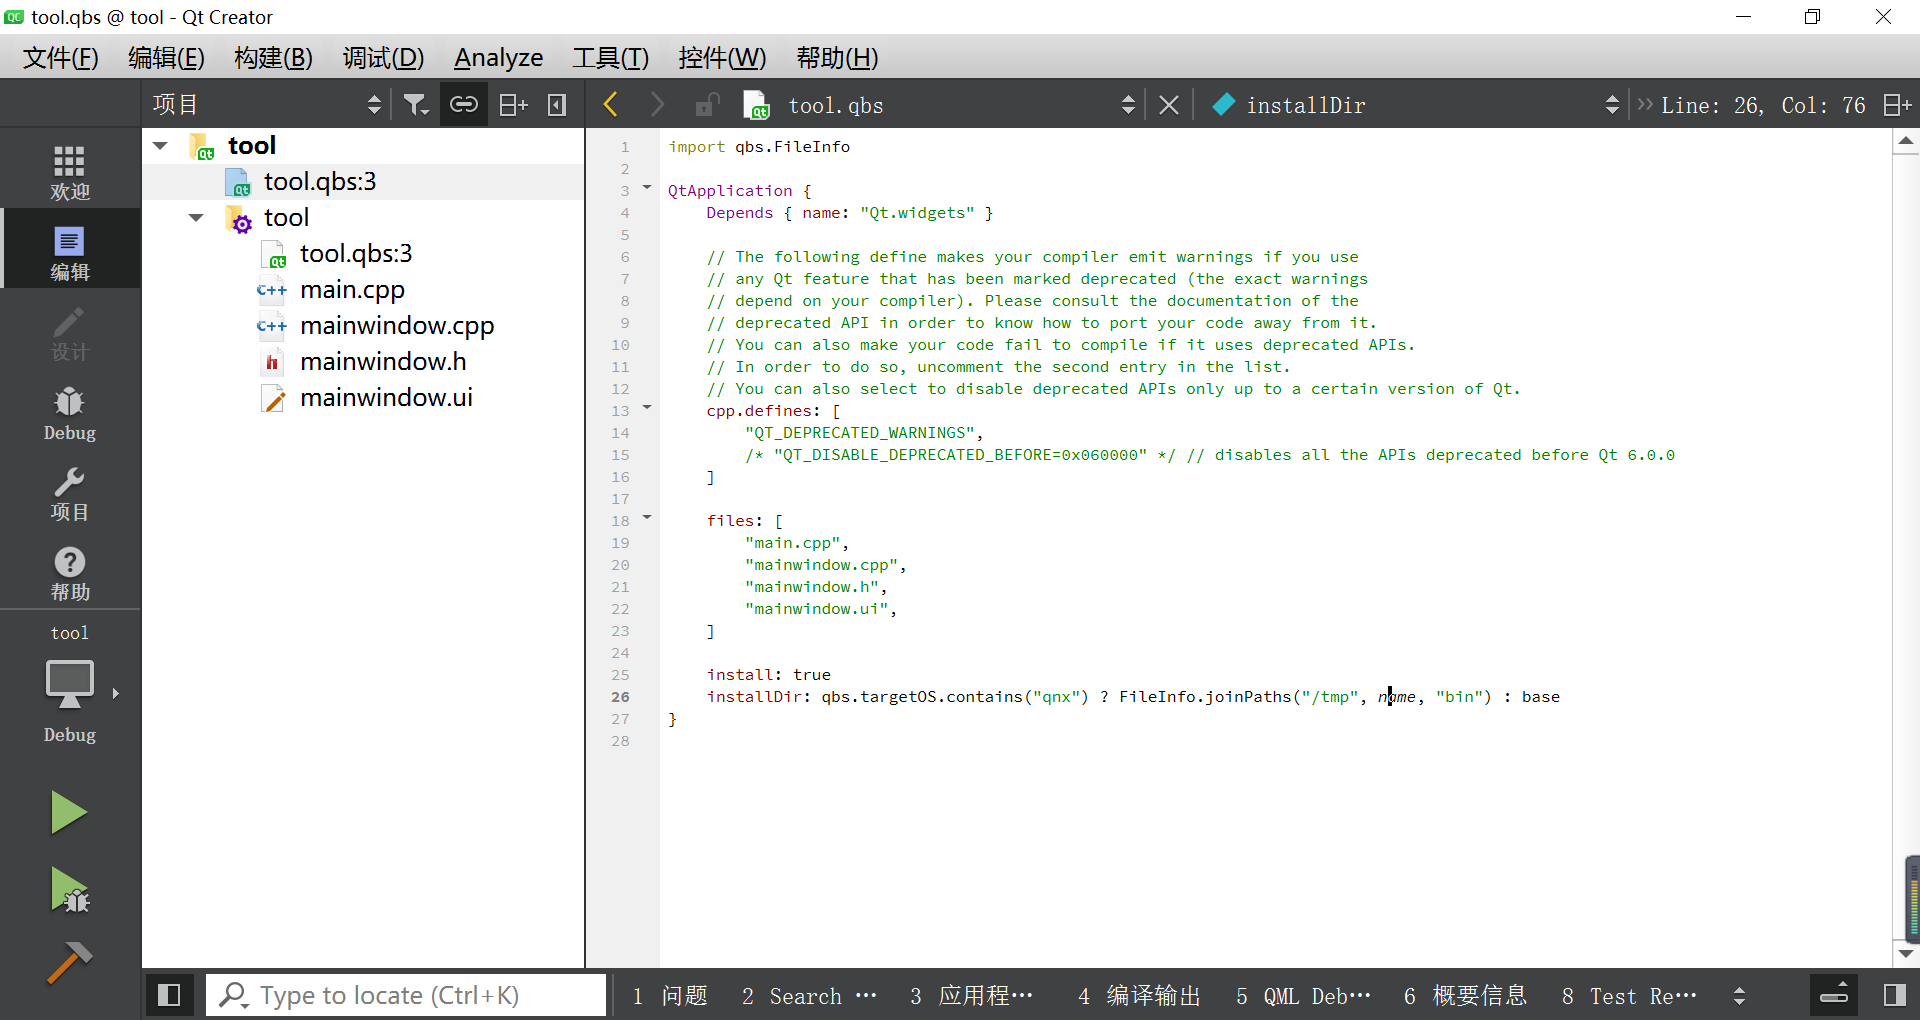Click the kit selector expand arrow

(116, 693)
